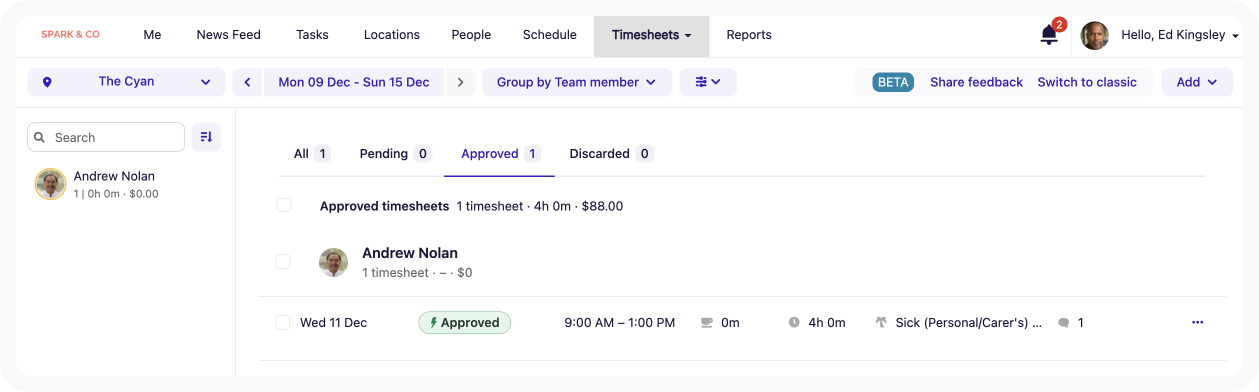Open the Mon 09 Dec - Sun 15 Dec date picker
The image size is (1259, 392).
(354, 82)
